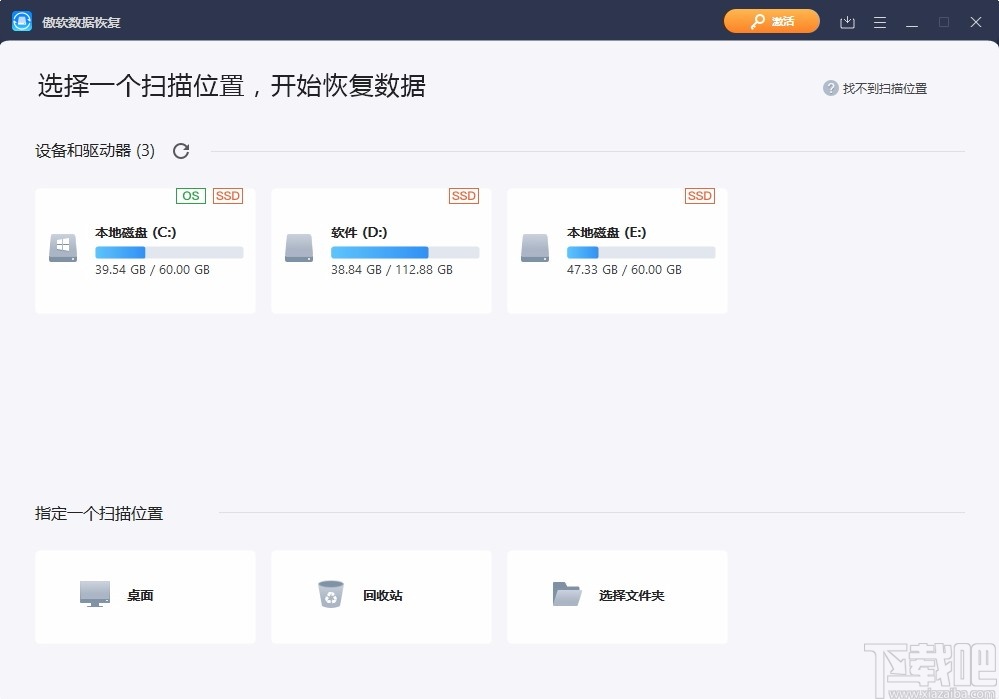Select the desktop monitor icon on 桌面 card
999x699 pixels.
pyautogui.click(x=95, y=593)
